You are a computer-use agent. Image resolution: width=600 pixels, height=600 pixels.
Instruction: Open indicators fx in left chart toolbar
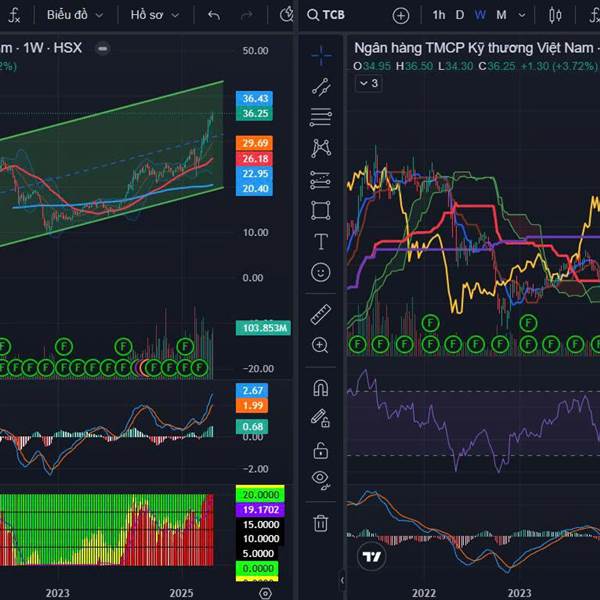tap(14, 15)
